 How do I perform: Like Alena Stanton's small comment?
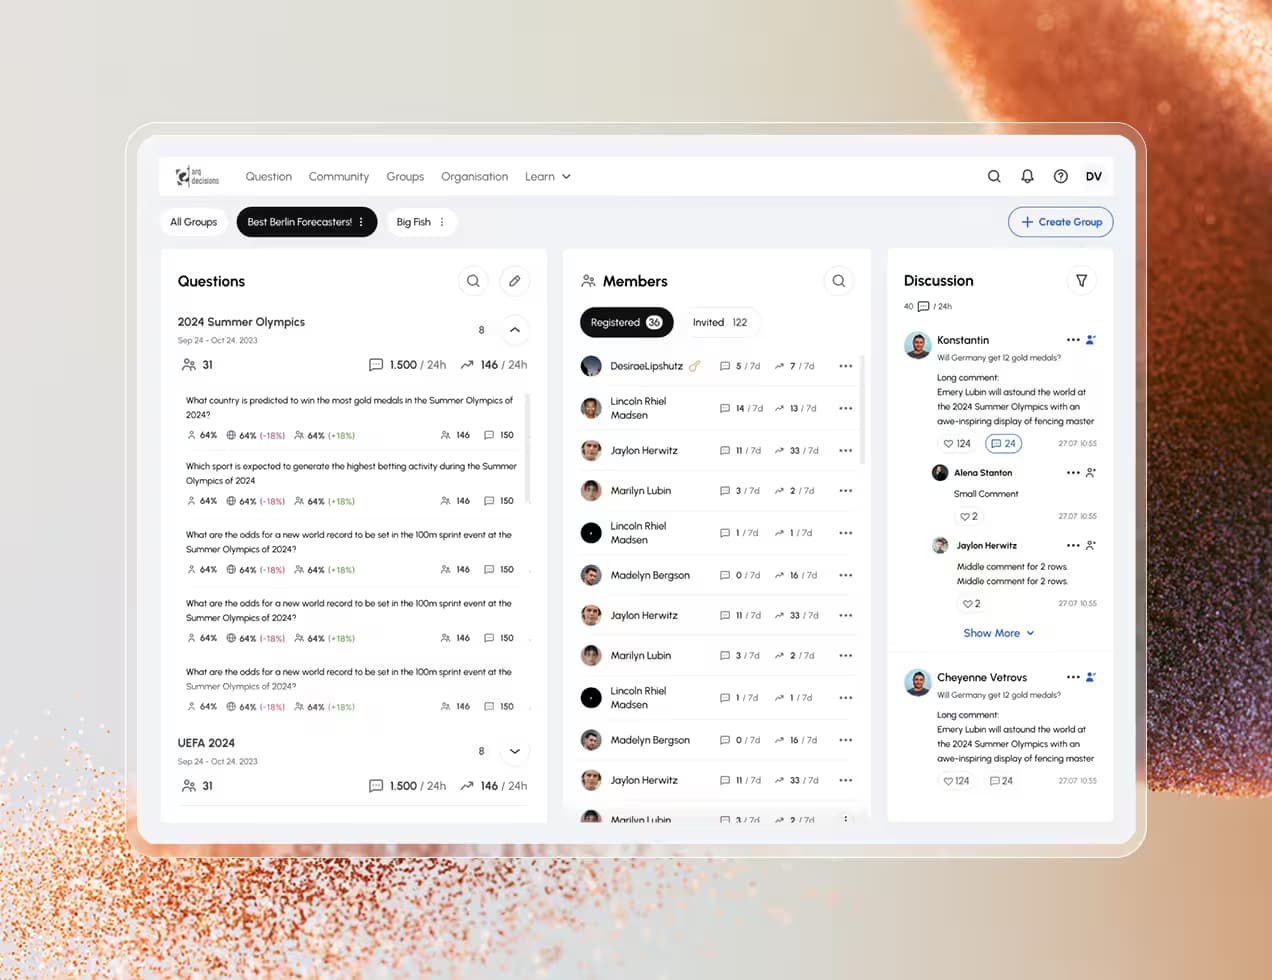[x=969, y=516]
